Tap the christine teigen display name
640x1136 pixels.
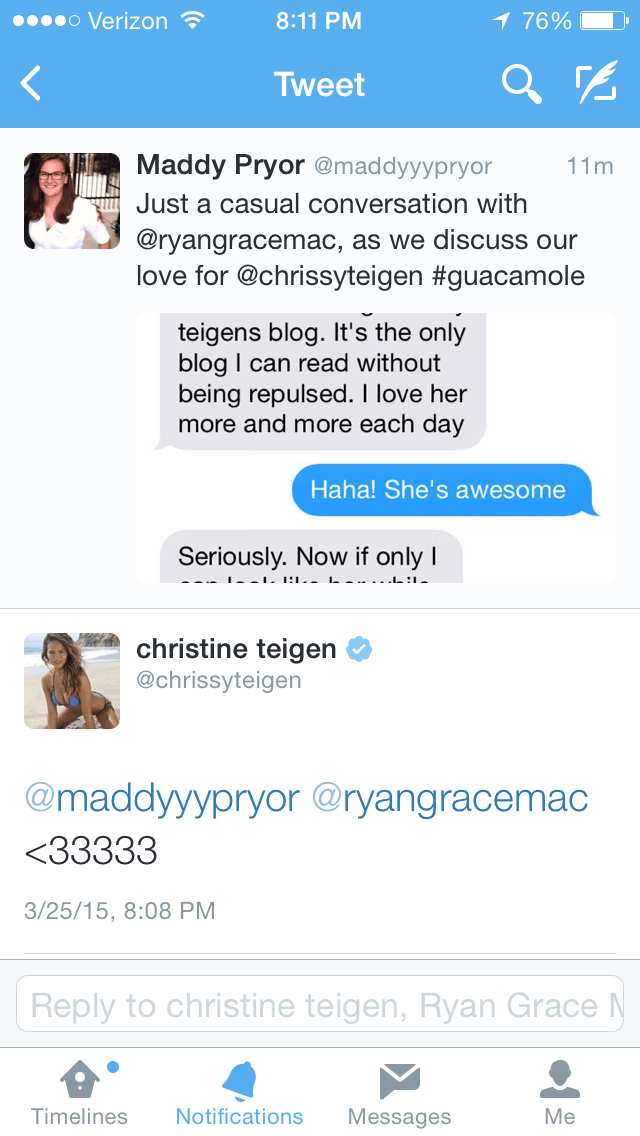[x=236, y=649]
